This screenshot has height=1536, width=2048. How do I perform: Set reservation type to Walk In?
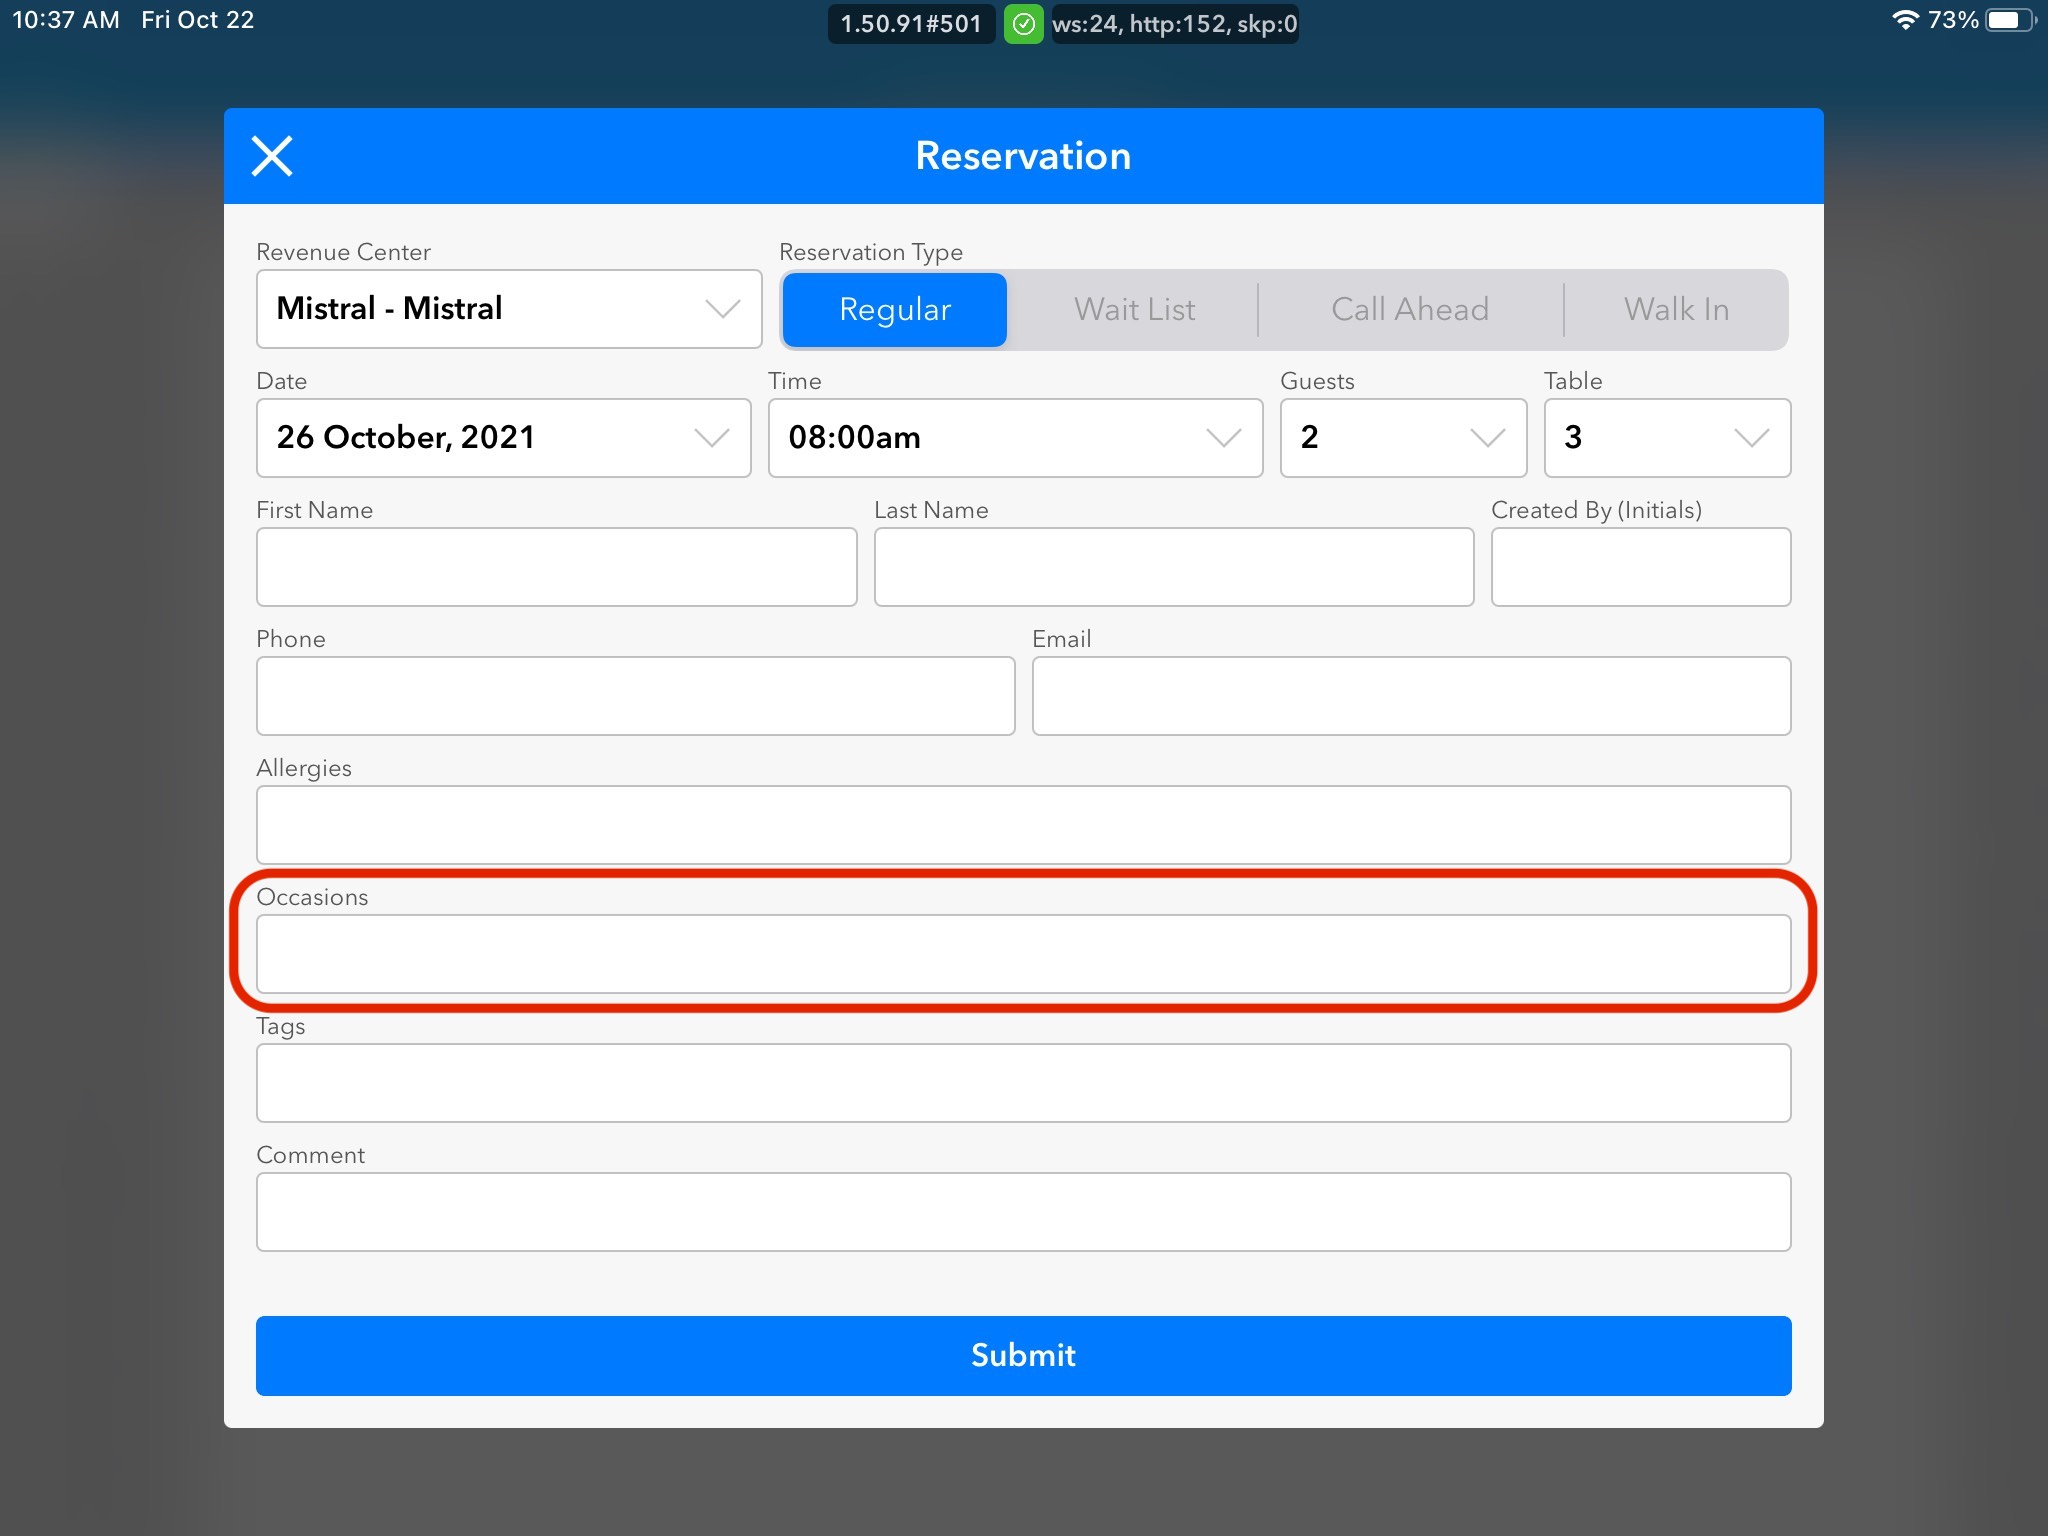[x=1676, y=310]
